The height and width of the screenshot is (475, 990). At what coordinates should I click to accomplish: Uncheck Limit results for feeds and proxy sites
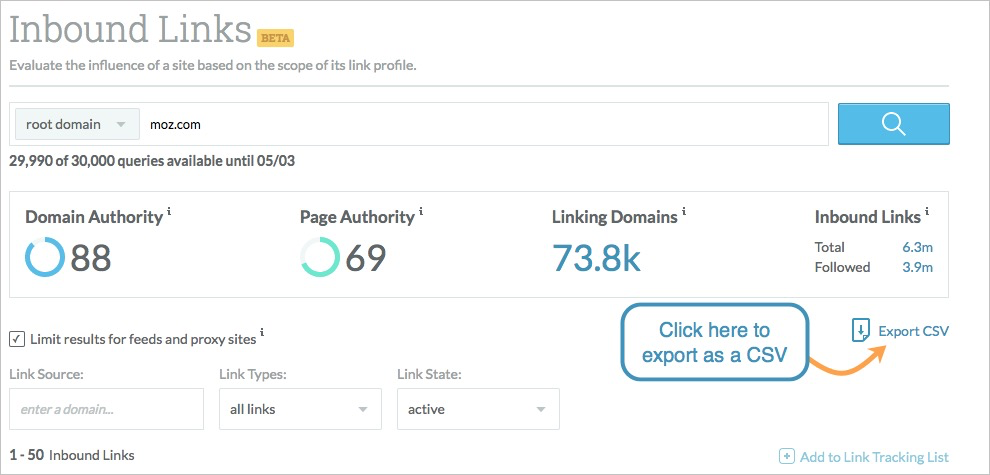17,339
